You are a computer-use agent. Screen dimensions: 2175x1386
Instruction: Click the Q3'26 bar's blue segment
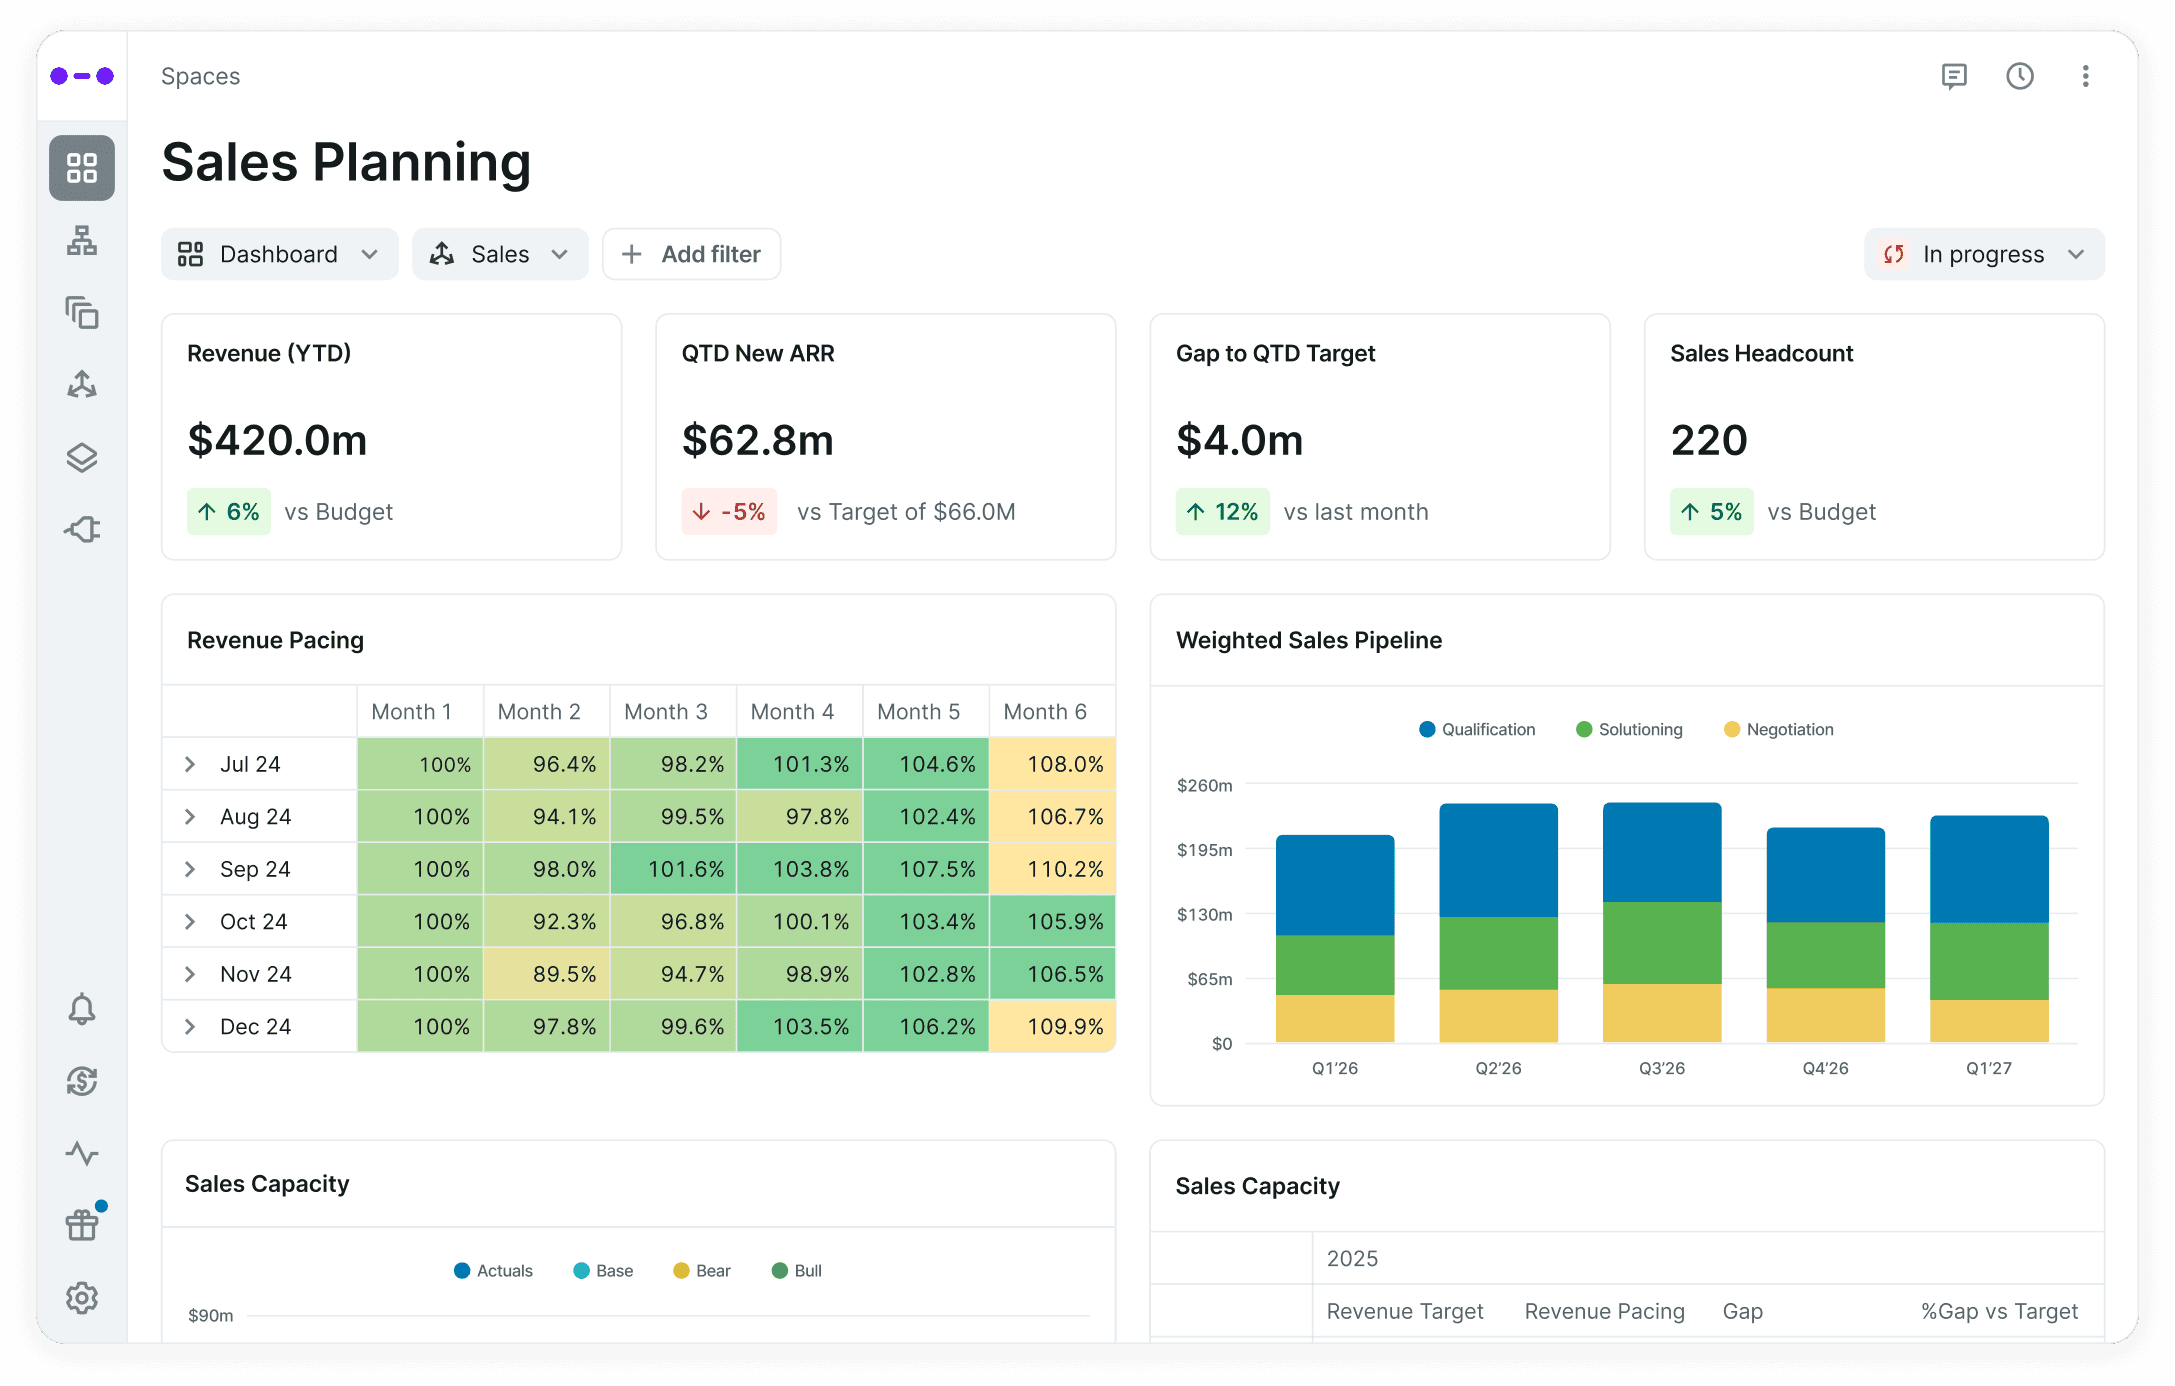(1661, 852)
